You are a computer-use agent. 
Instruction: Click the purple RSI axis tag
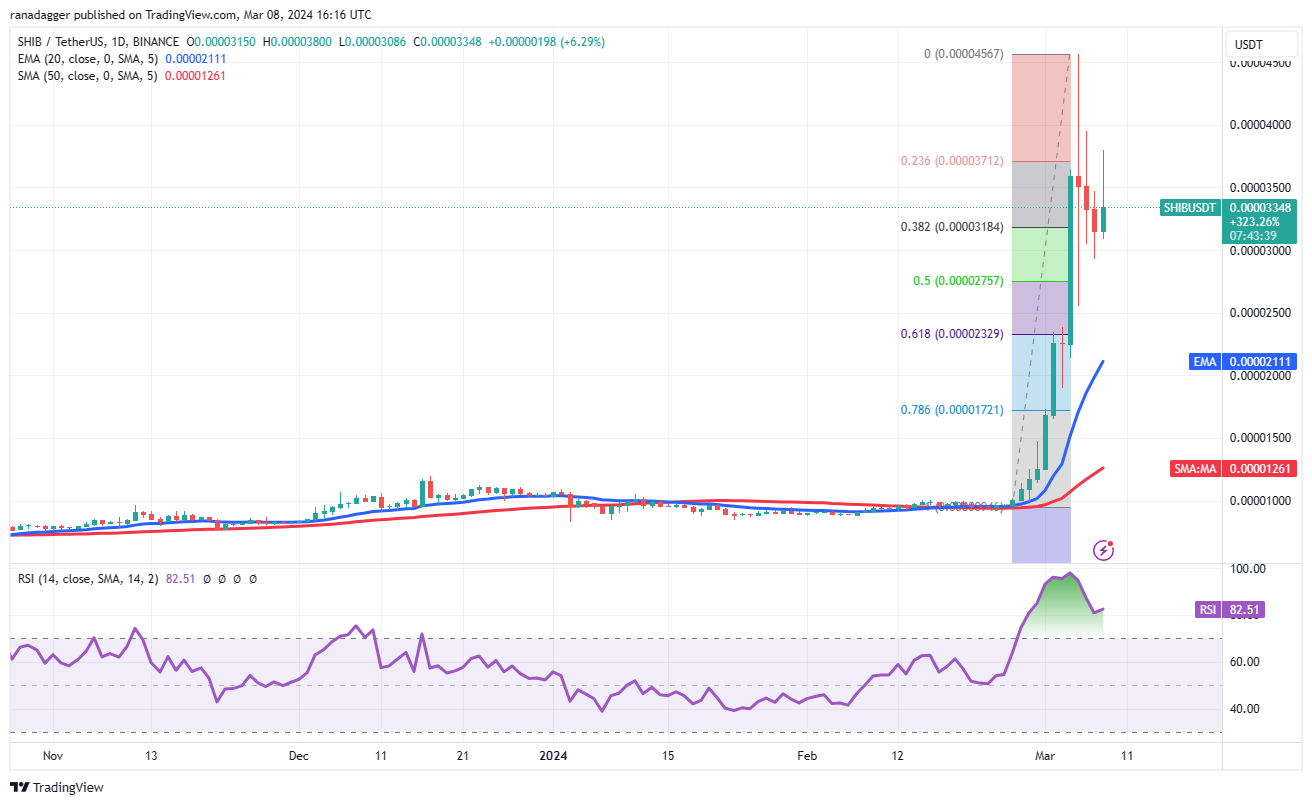1208,609
